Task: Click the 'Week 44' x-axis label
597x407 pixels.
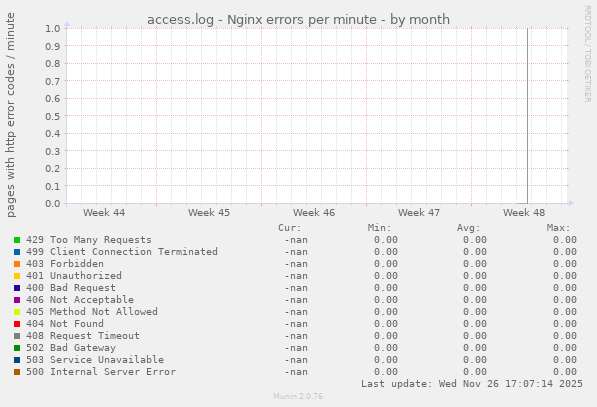Action: click(x=104, y=212)
